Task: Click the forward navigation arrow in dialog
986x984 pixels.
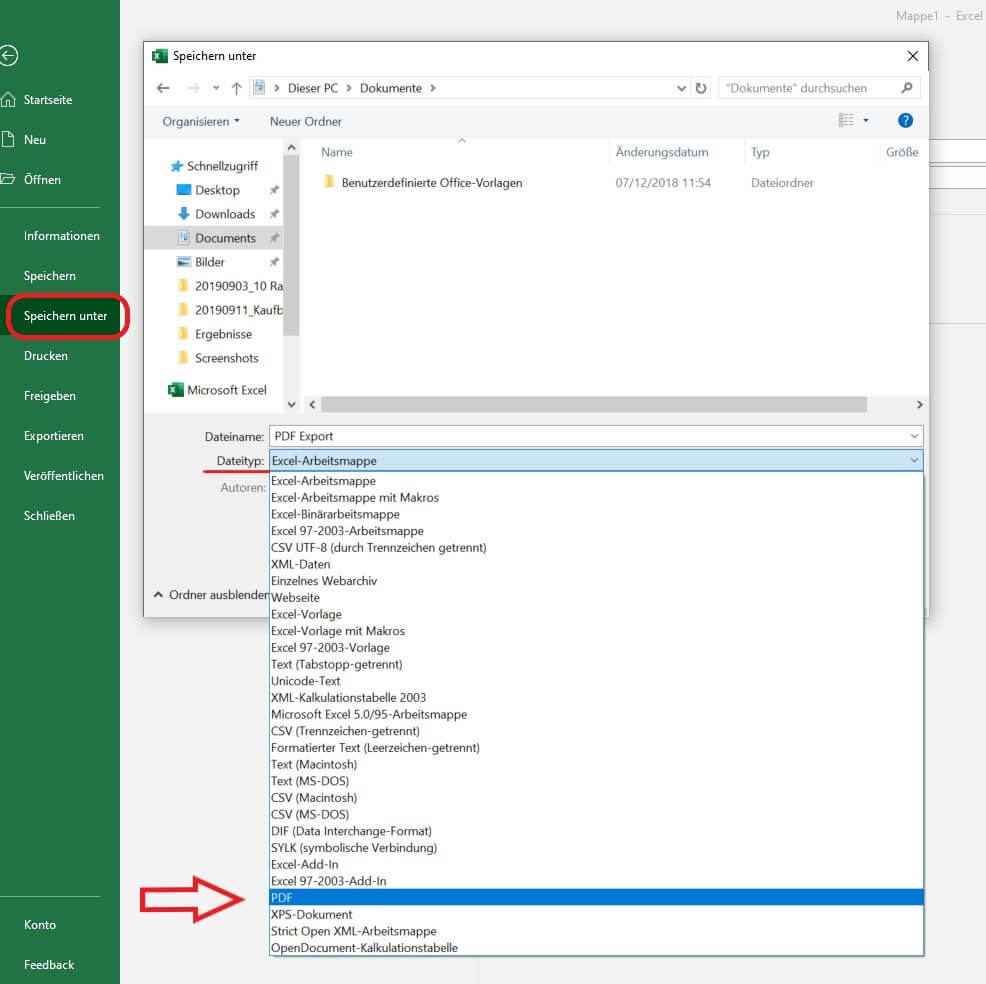Action: pos(193,88)
